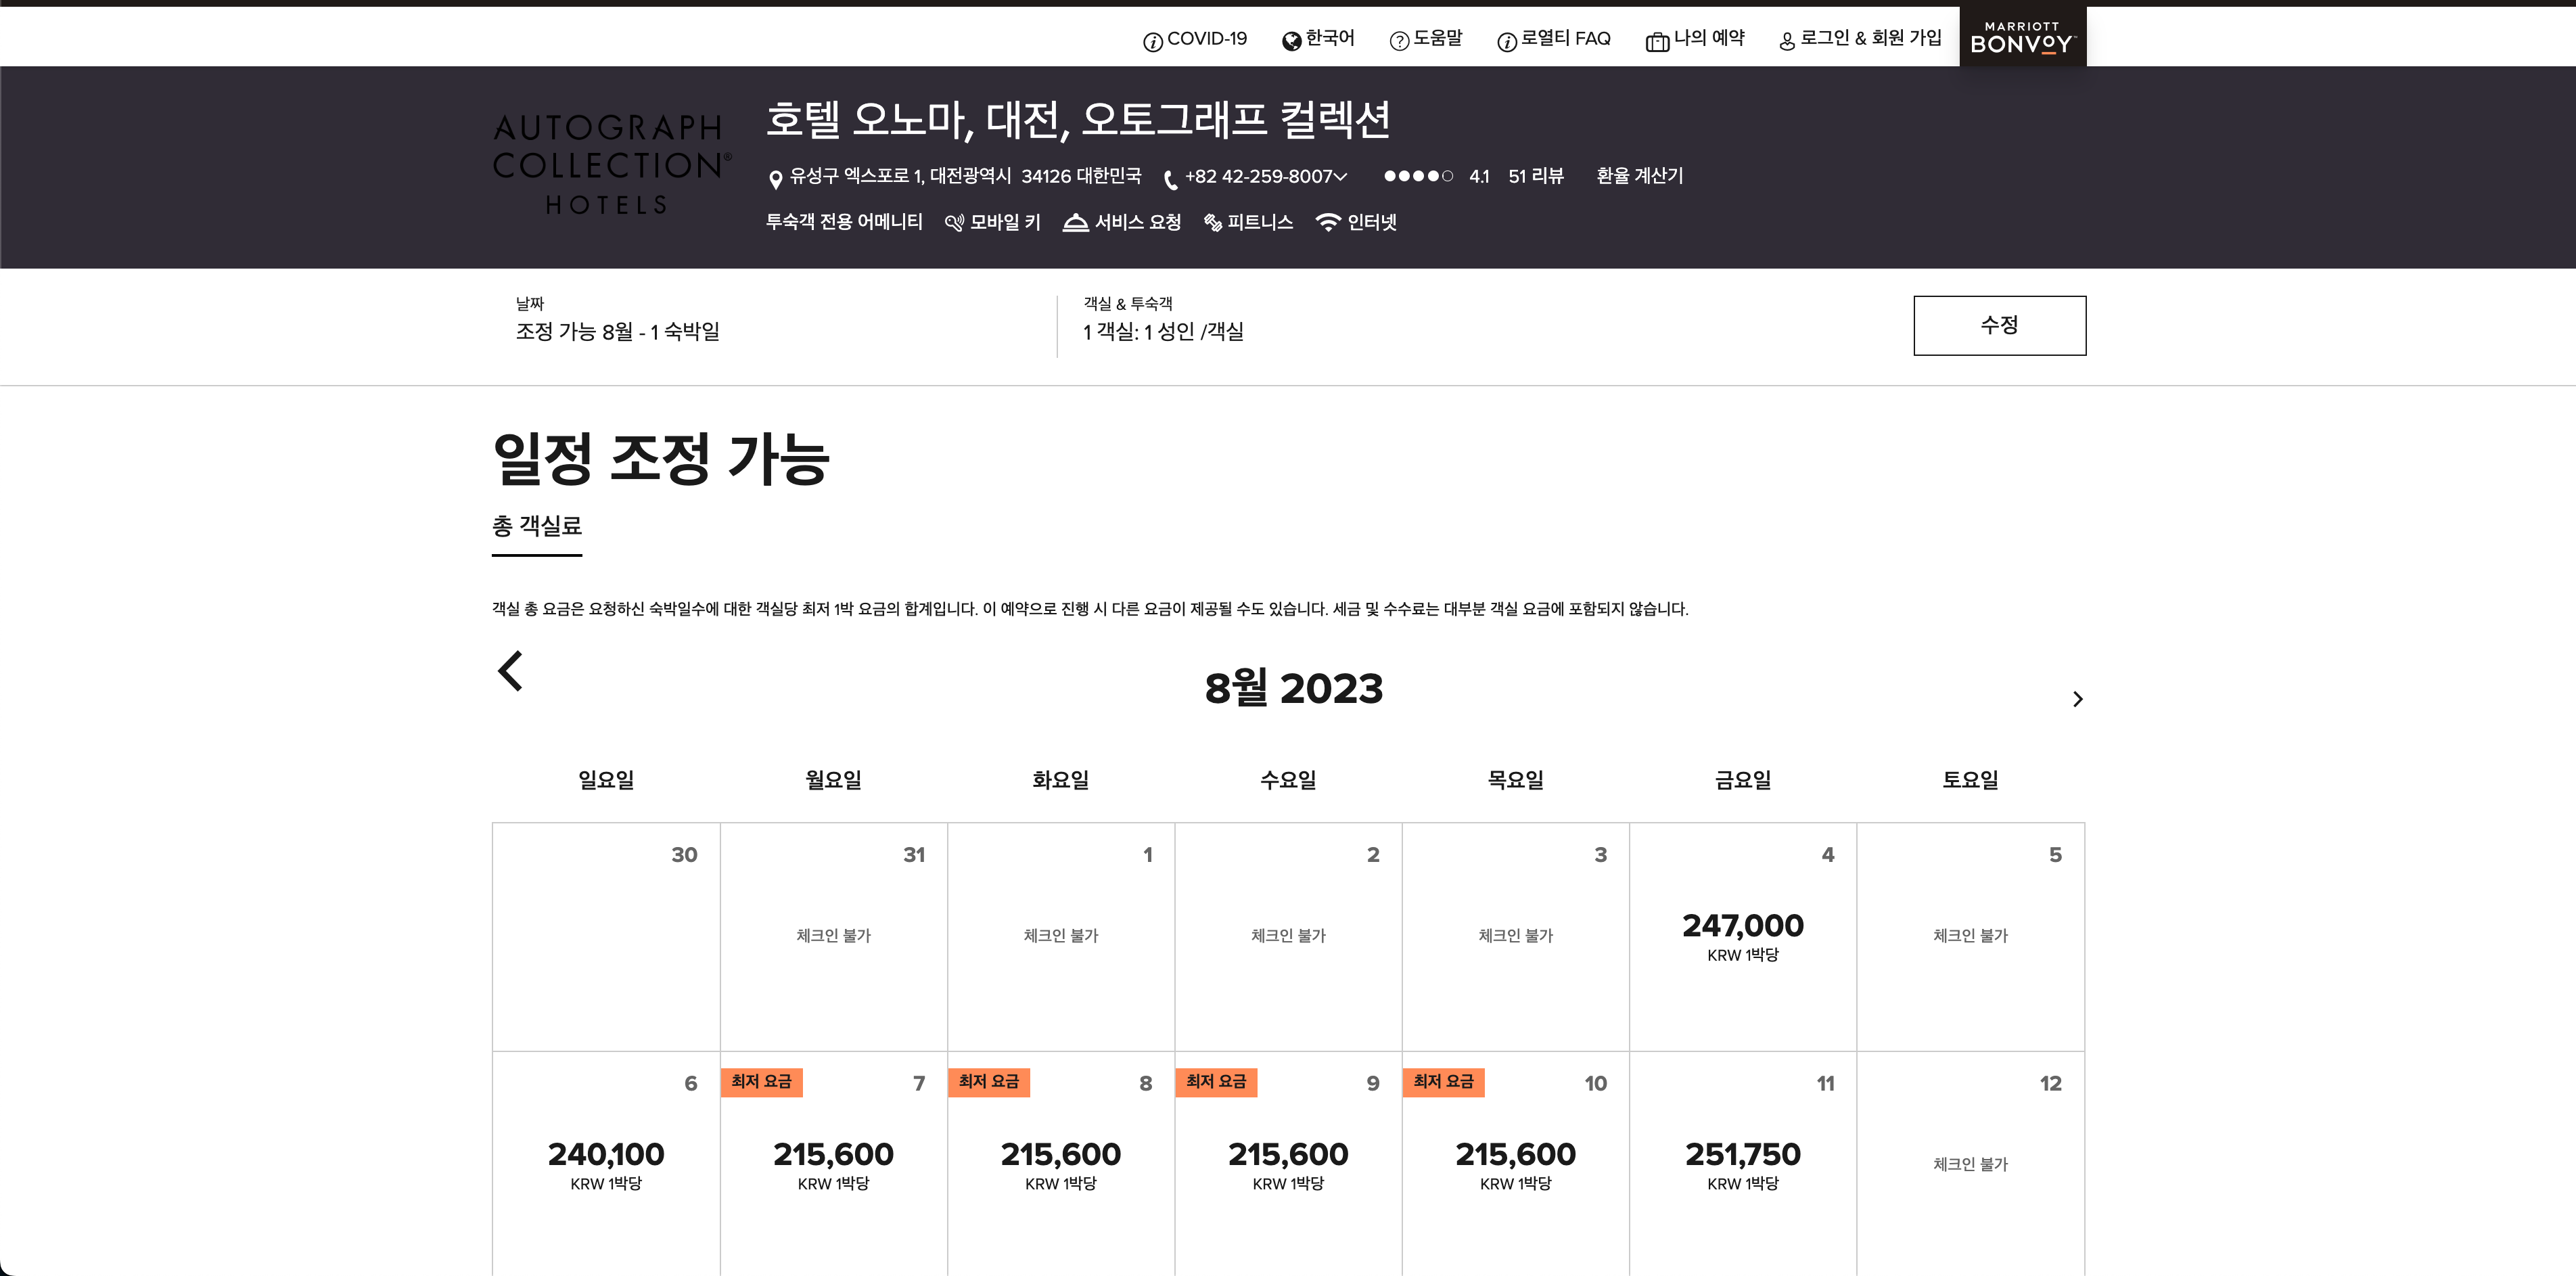Click the 일정 조정 가능 heading
Viewport: 2576px width, 1276px height.
point(661,459)
